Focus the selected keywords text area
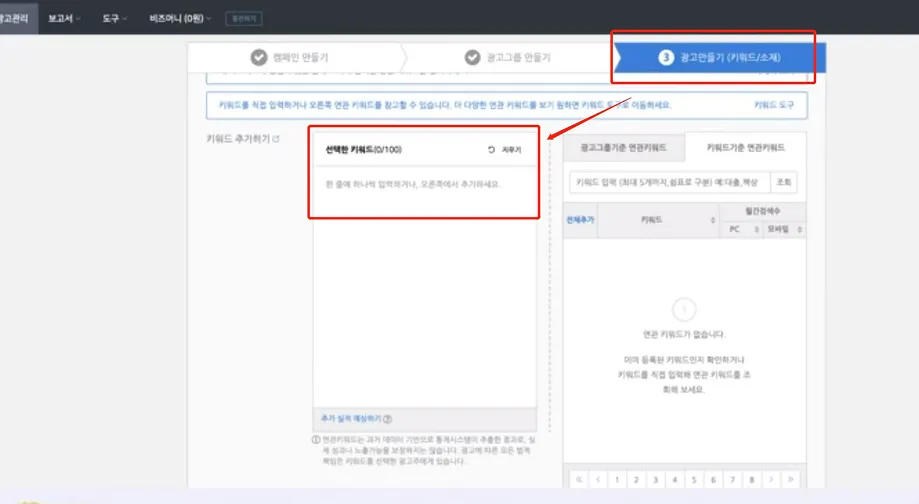The height and width of the screenshot is (504, 919). (424, 286)
